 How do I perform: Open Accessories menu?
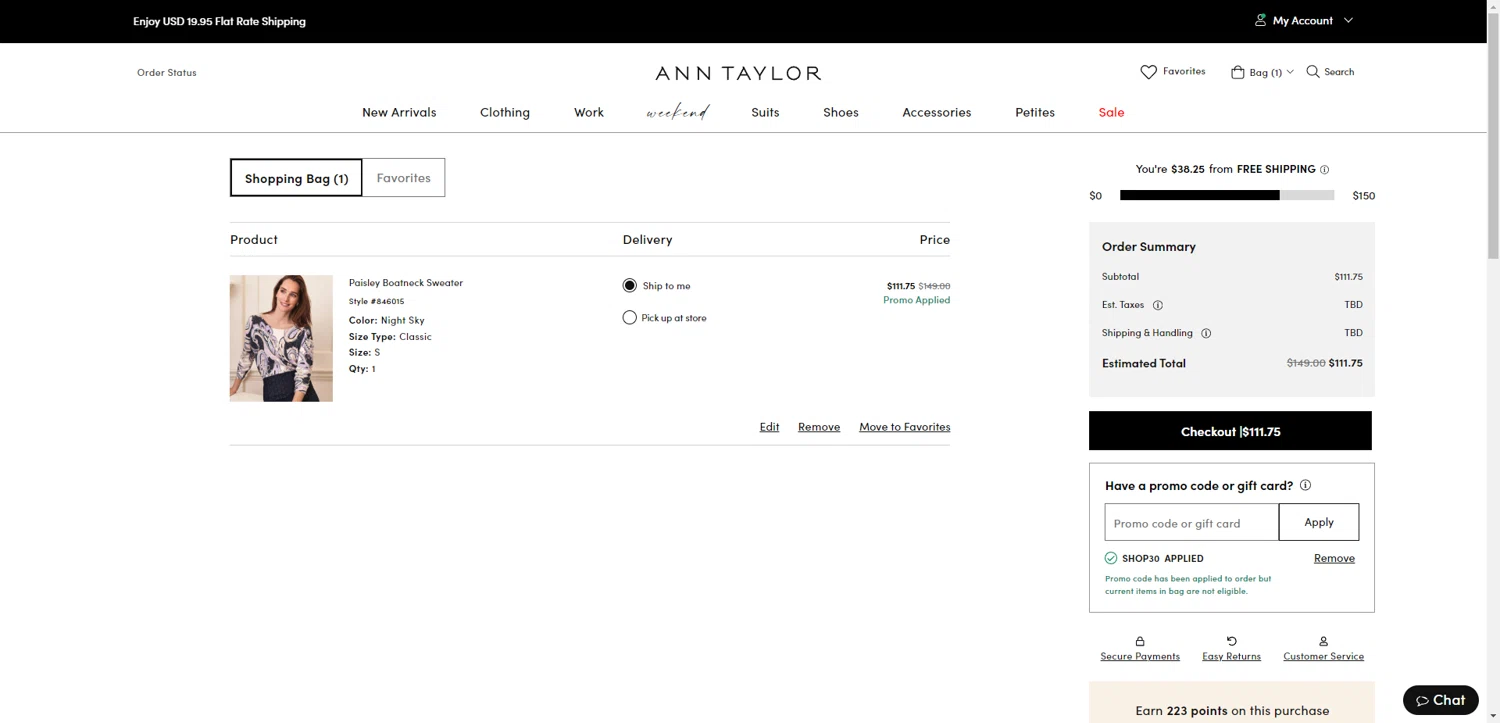(x=937, y=112)
